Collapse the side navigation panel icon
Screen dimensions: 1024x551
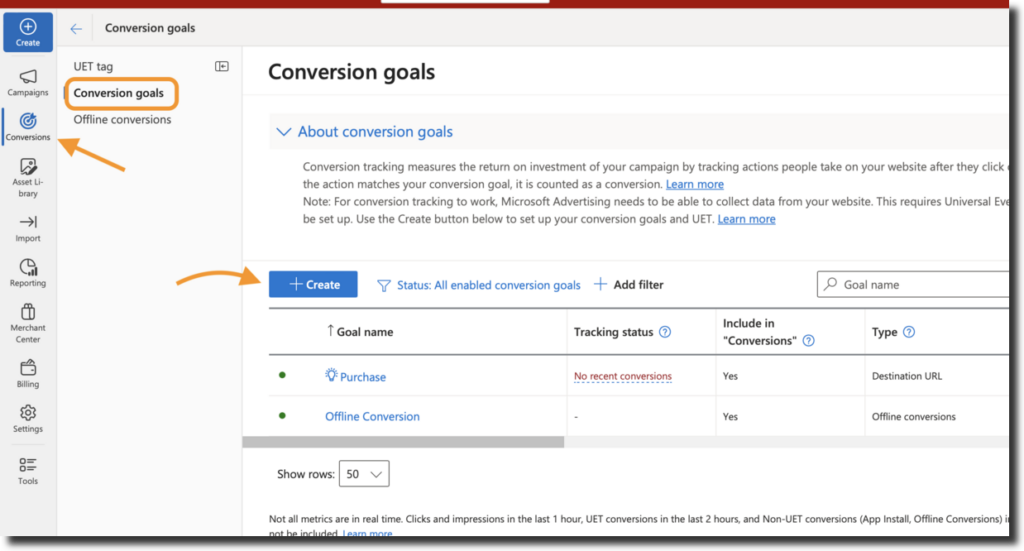click(x=222, y=66)
